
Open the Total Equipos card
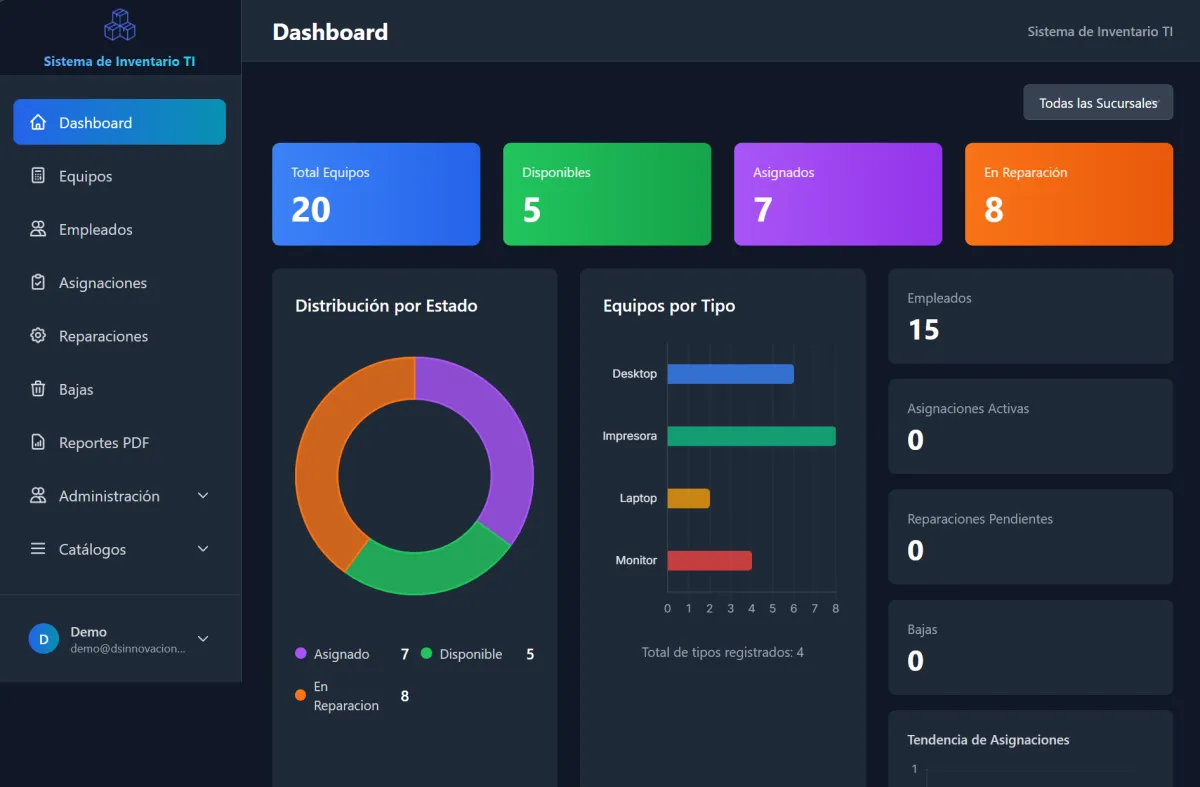pyautogui.click(x=376, y=194)
